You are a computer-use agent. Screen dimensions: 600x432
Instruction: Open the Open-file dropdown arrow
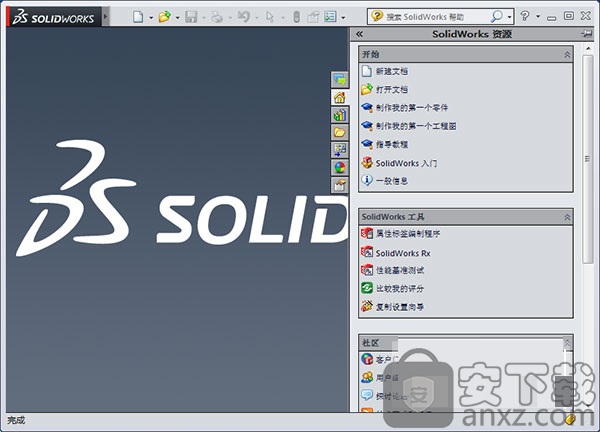click(x=177, y=18)
